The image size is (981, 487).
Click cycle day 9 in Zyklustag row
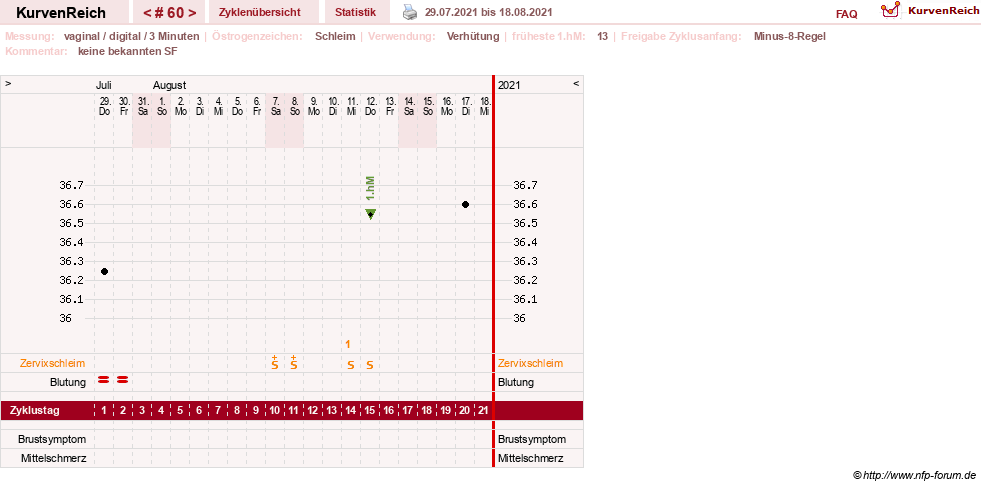pos(256,411)
